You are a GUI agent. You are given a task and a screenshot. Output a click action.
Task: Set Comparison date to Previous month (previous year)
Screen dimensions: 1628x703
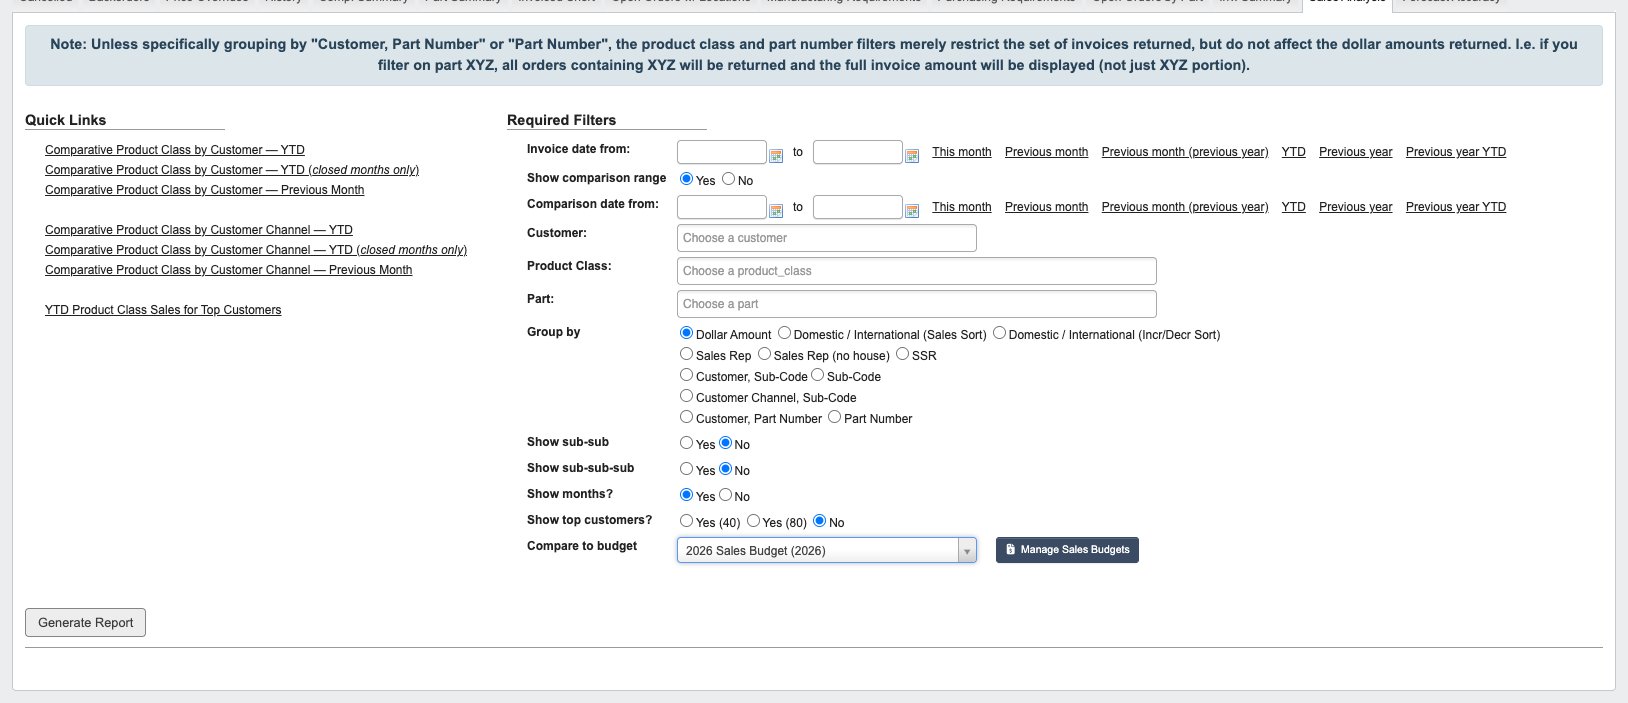coord(1185,207)
